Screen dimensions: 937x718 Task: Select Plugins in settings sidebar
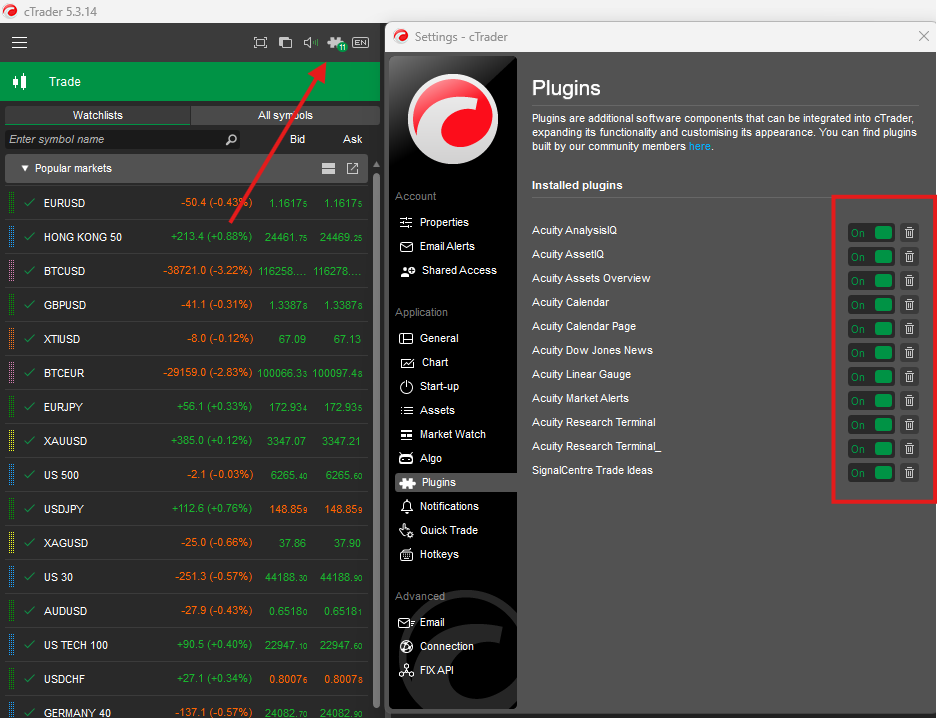tap(455, 482)
